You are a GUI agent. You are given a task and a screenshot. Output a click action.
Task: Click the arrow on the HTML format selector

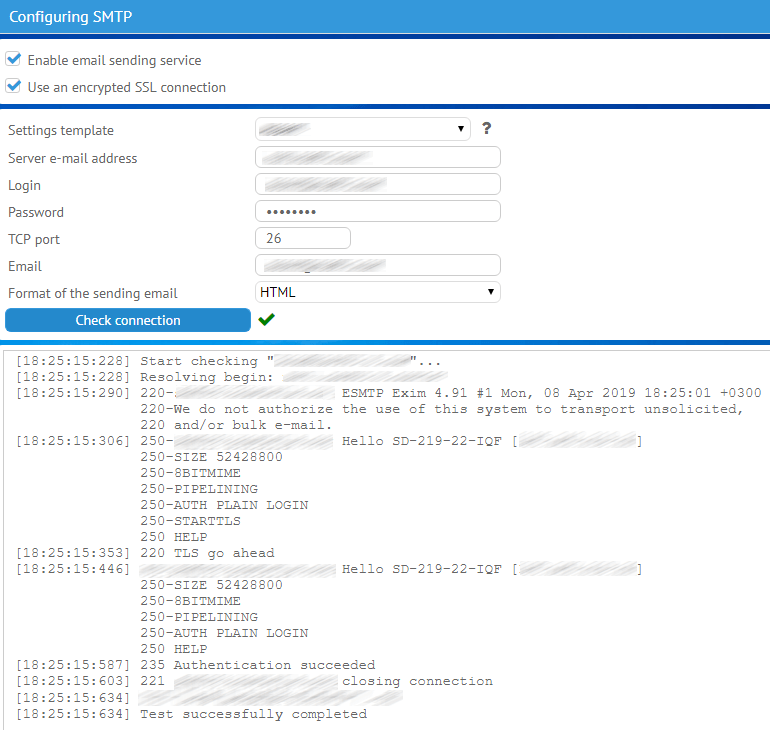490,292
